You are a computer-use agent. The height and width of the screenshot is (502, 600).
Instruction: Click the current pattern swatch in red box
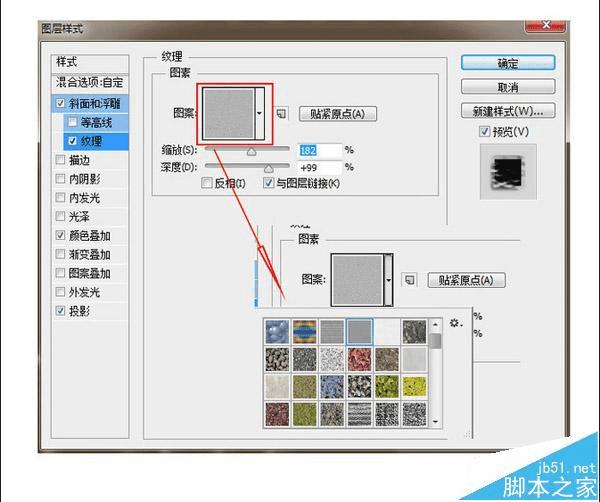point(228,113)
